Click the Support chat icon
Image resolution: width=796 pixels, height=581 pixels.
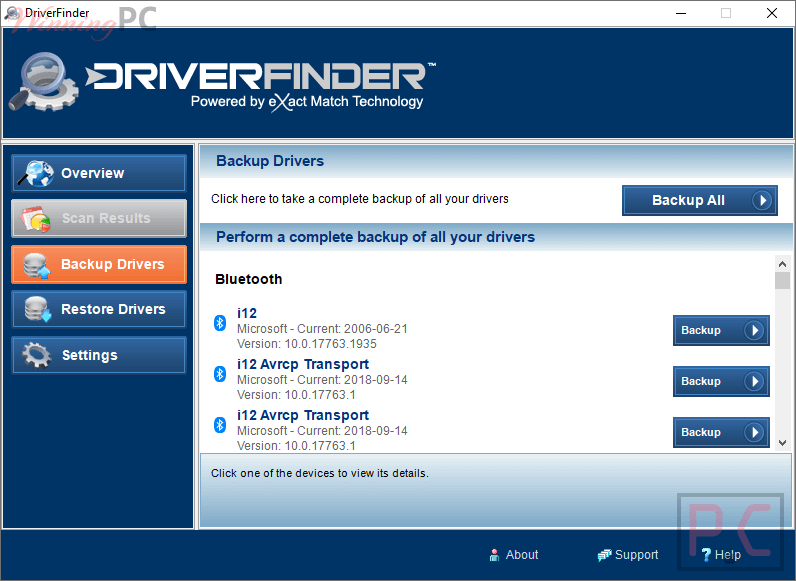tap(604, 555)
